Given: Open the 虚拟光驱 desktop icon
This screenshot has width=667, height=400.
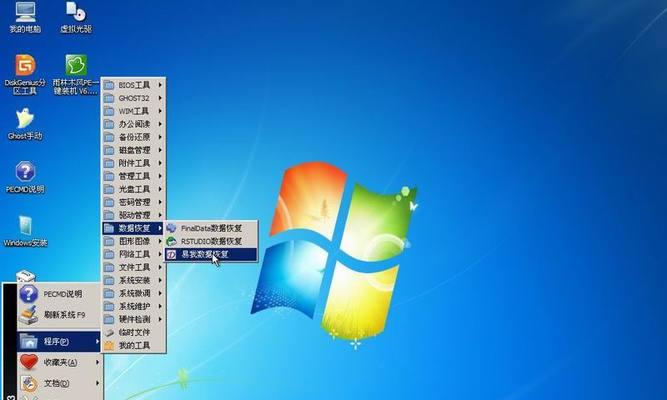Looking at the screenshot, I should [x=76, y=16].
